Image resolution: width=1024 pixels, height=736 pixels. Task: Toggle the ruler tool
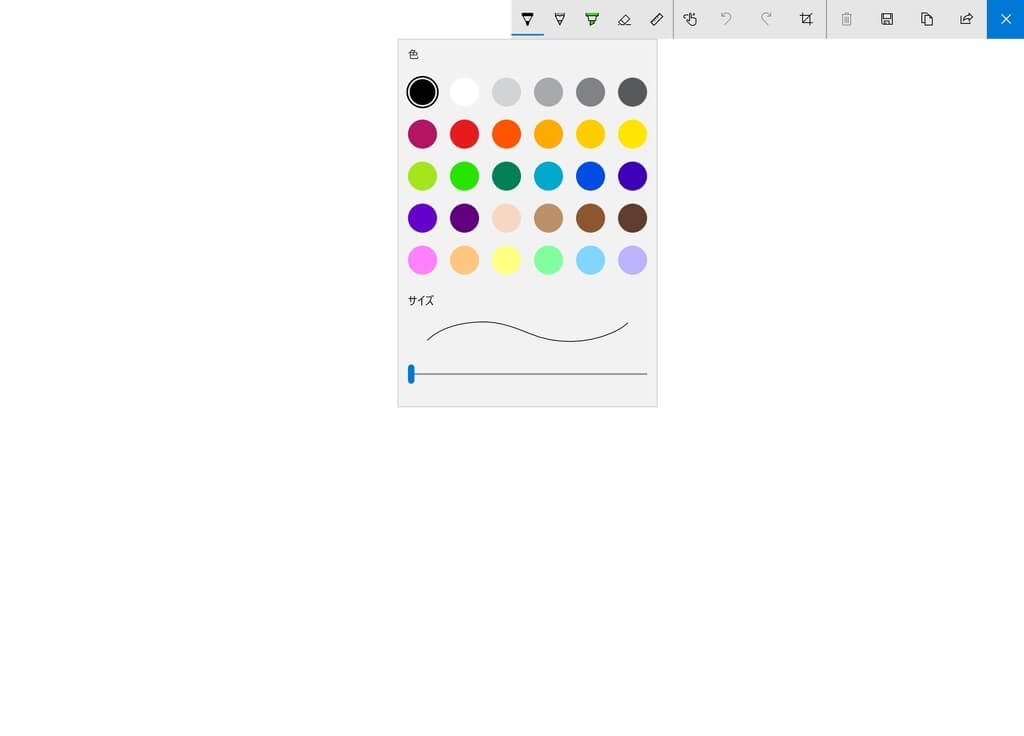[656, 19]
